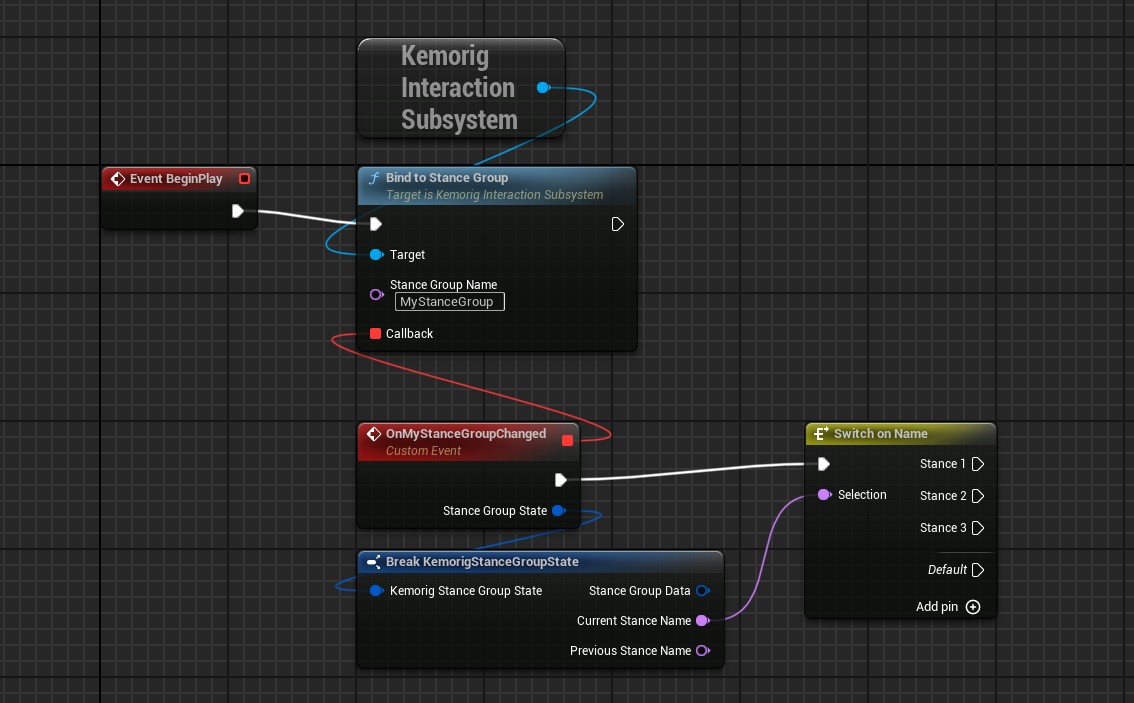Click the Previous Stance Name output pin

tap(702, 651)
